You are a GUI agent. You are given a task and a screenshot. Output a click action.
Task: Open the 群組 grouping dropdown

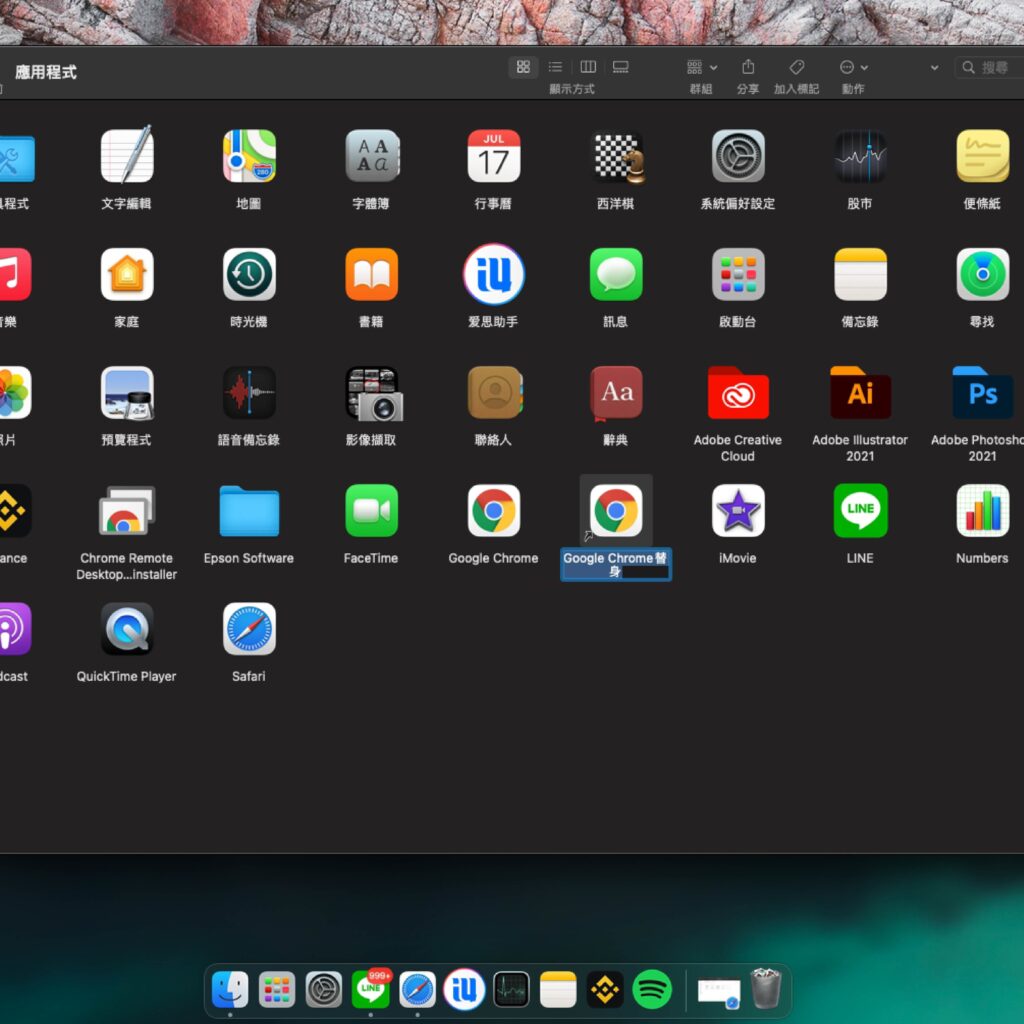[x=701, y=67]
